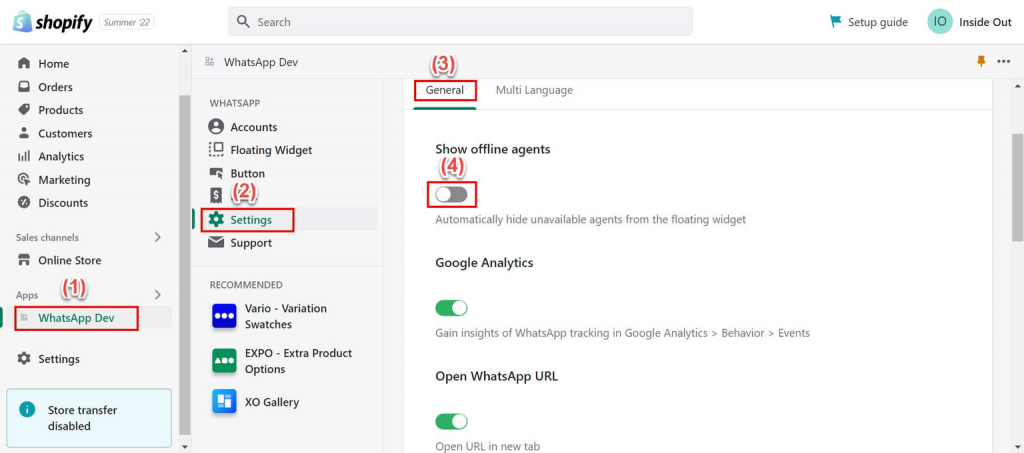Open the Support page link

(250, 243)
